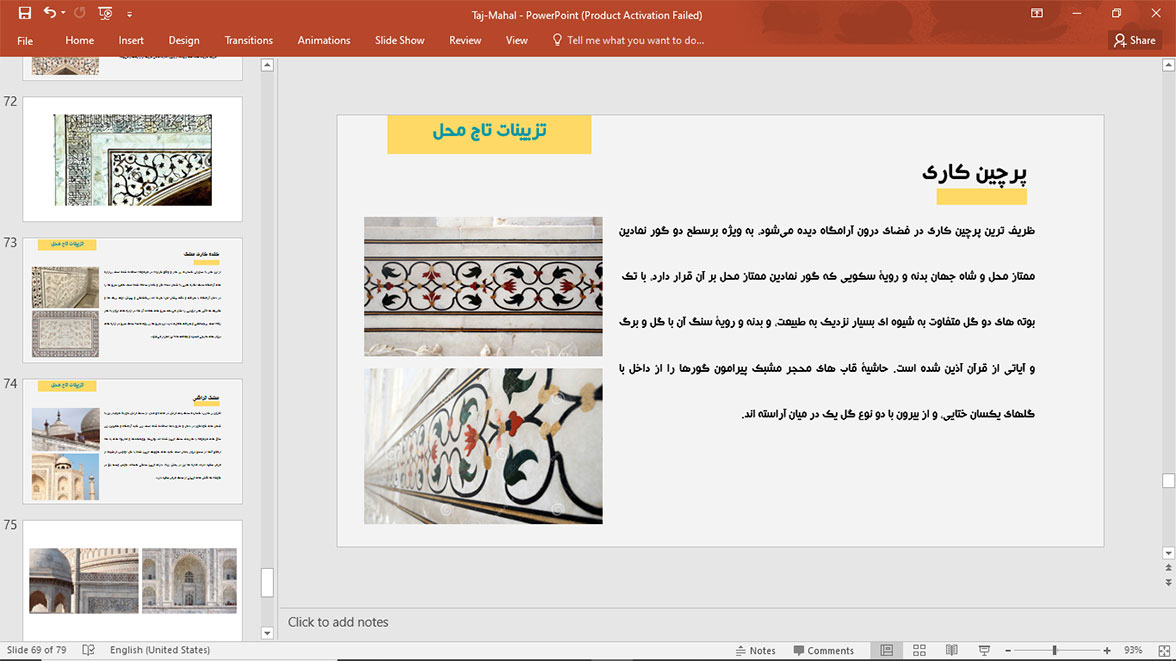This screenshot has height=661, width=1176.
Task: Switch to Reading View
Action: [x=951, y=650]
